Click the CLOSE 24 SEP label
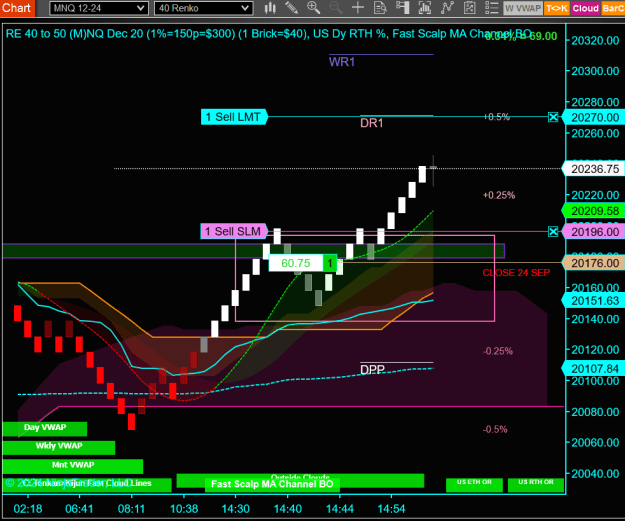 tap(516, 273)
